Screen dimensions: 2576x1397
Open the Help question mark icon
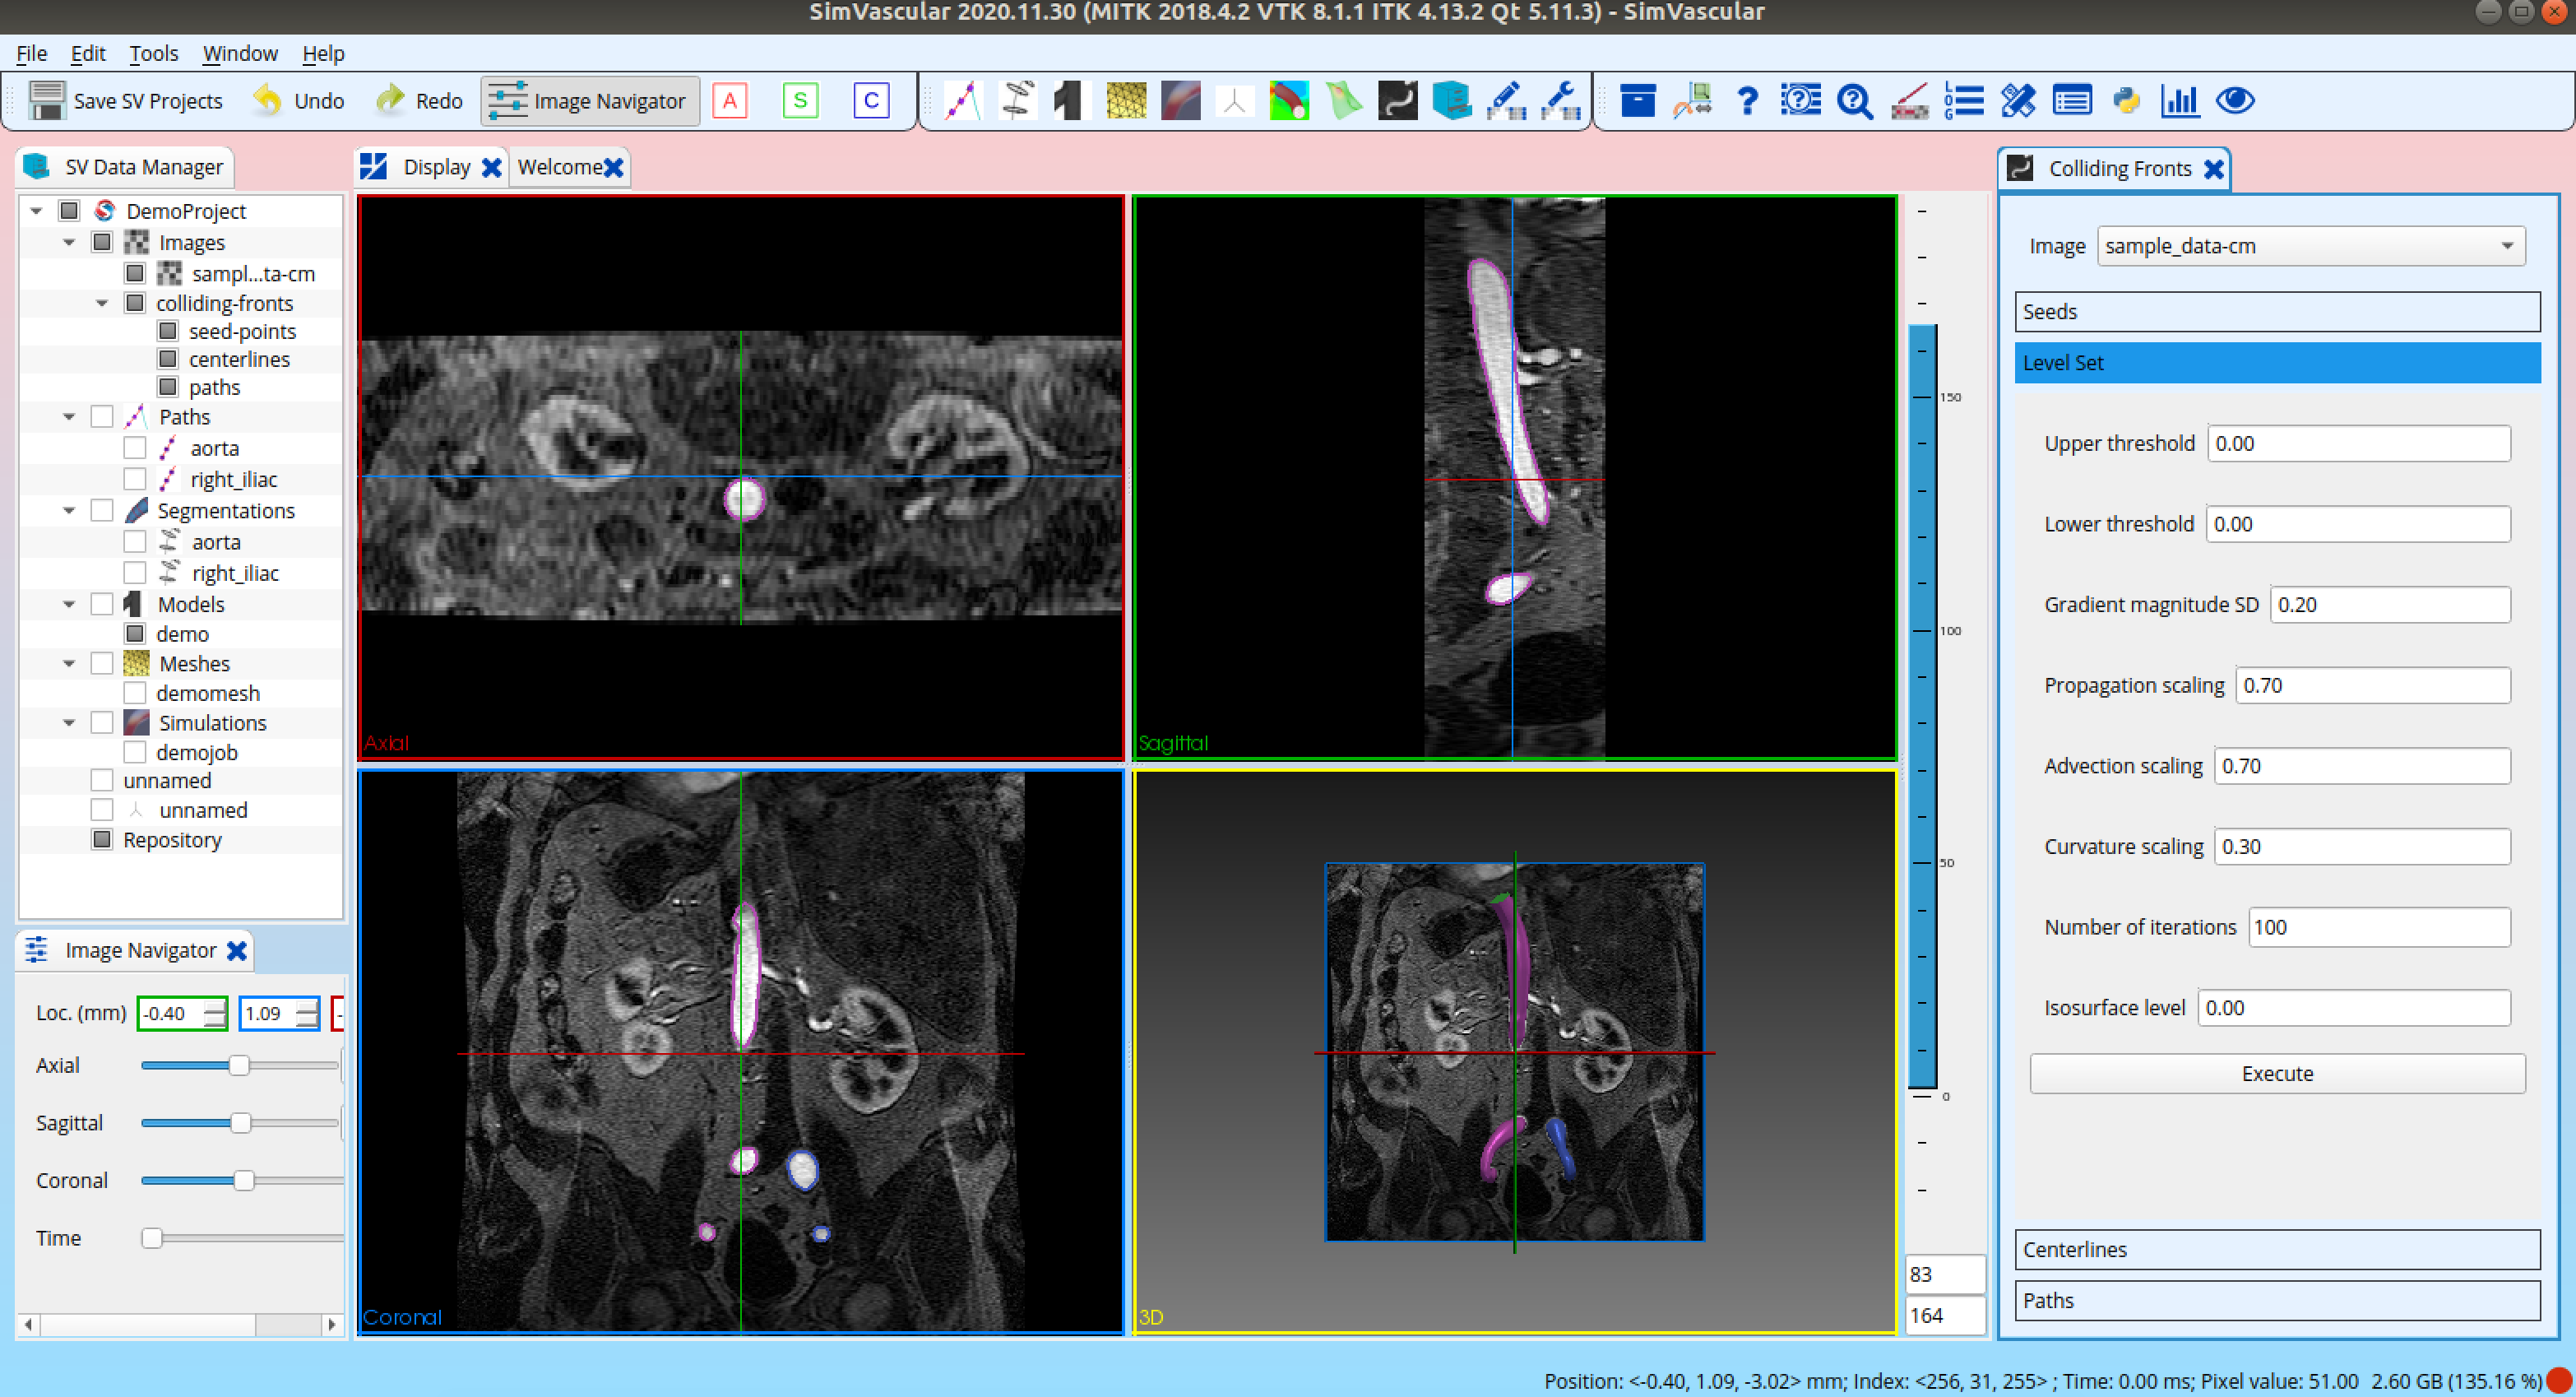click(1747, 100)
